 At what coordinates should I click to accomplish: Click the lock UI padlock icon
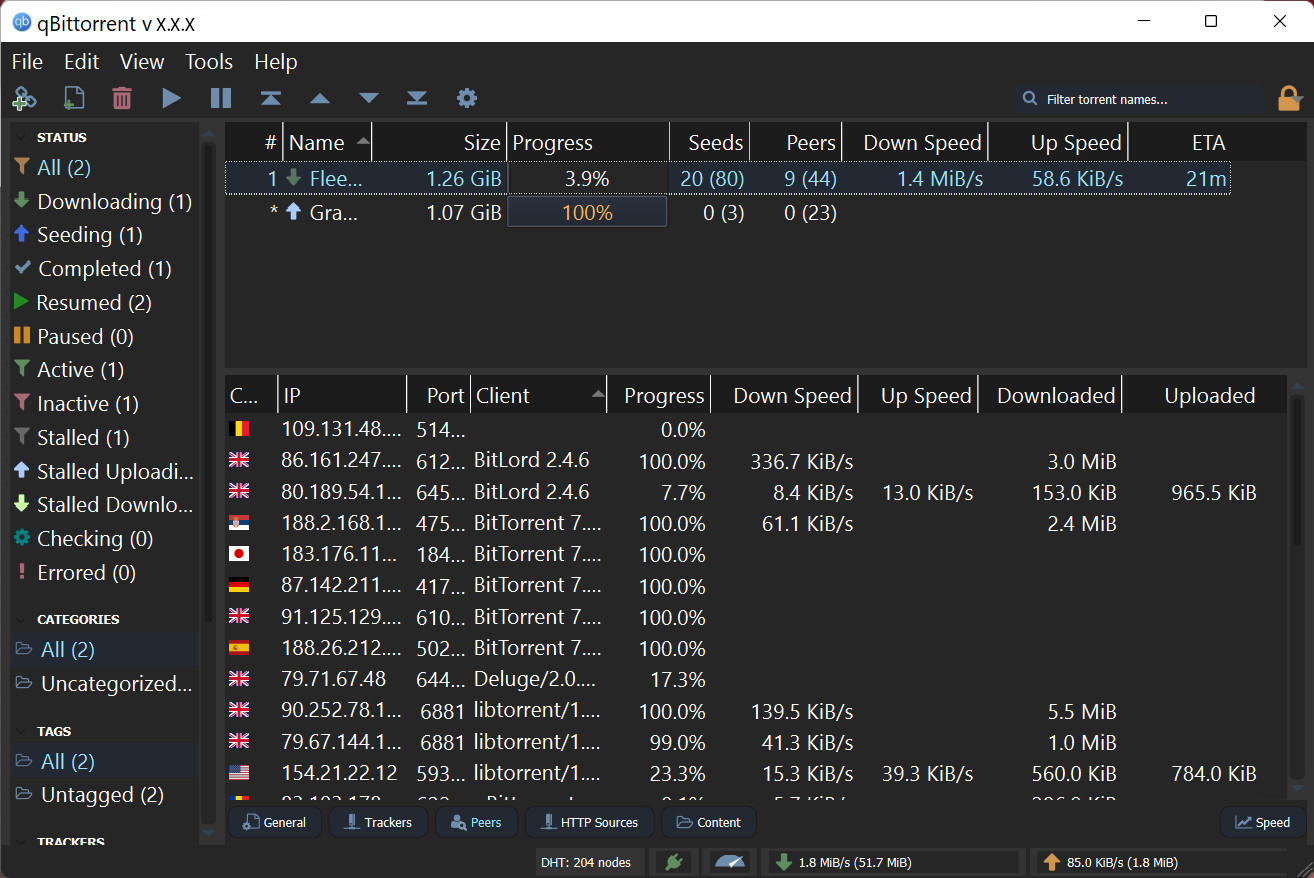click(1290, 98)
